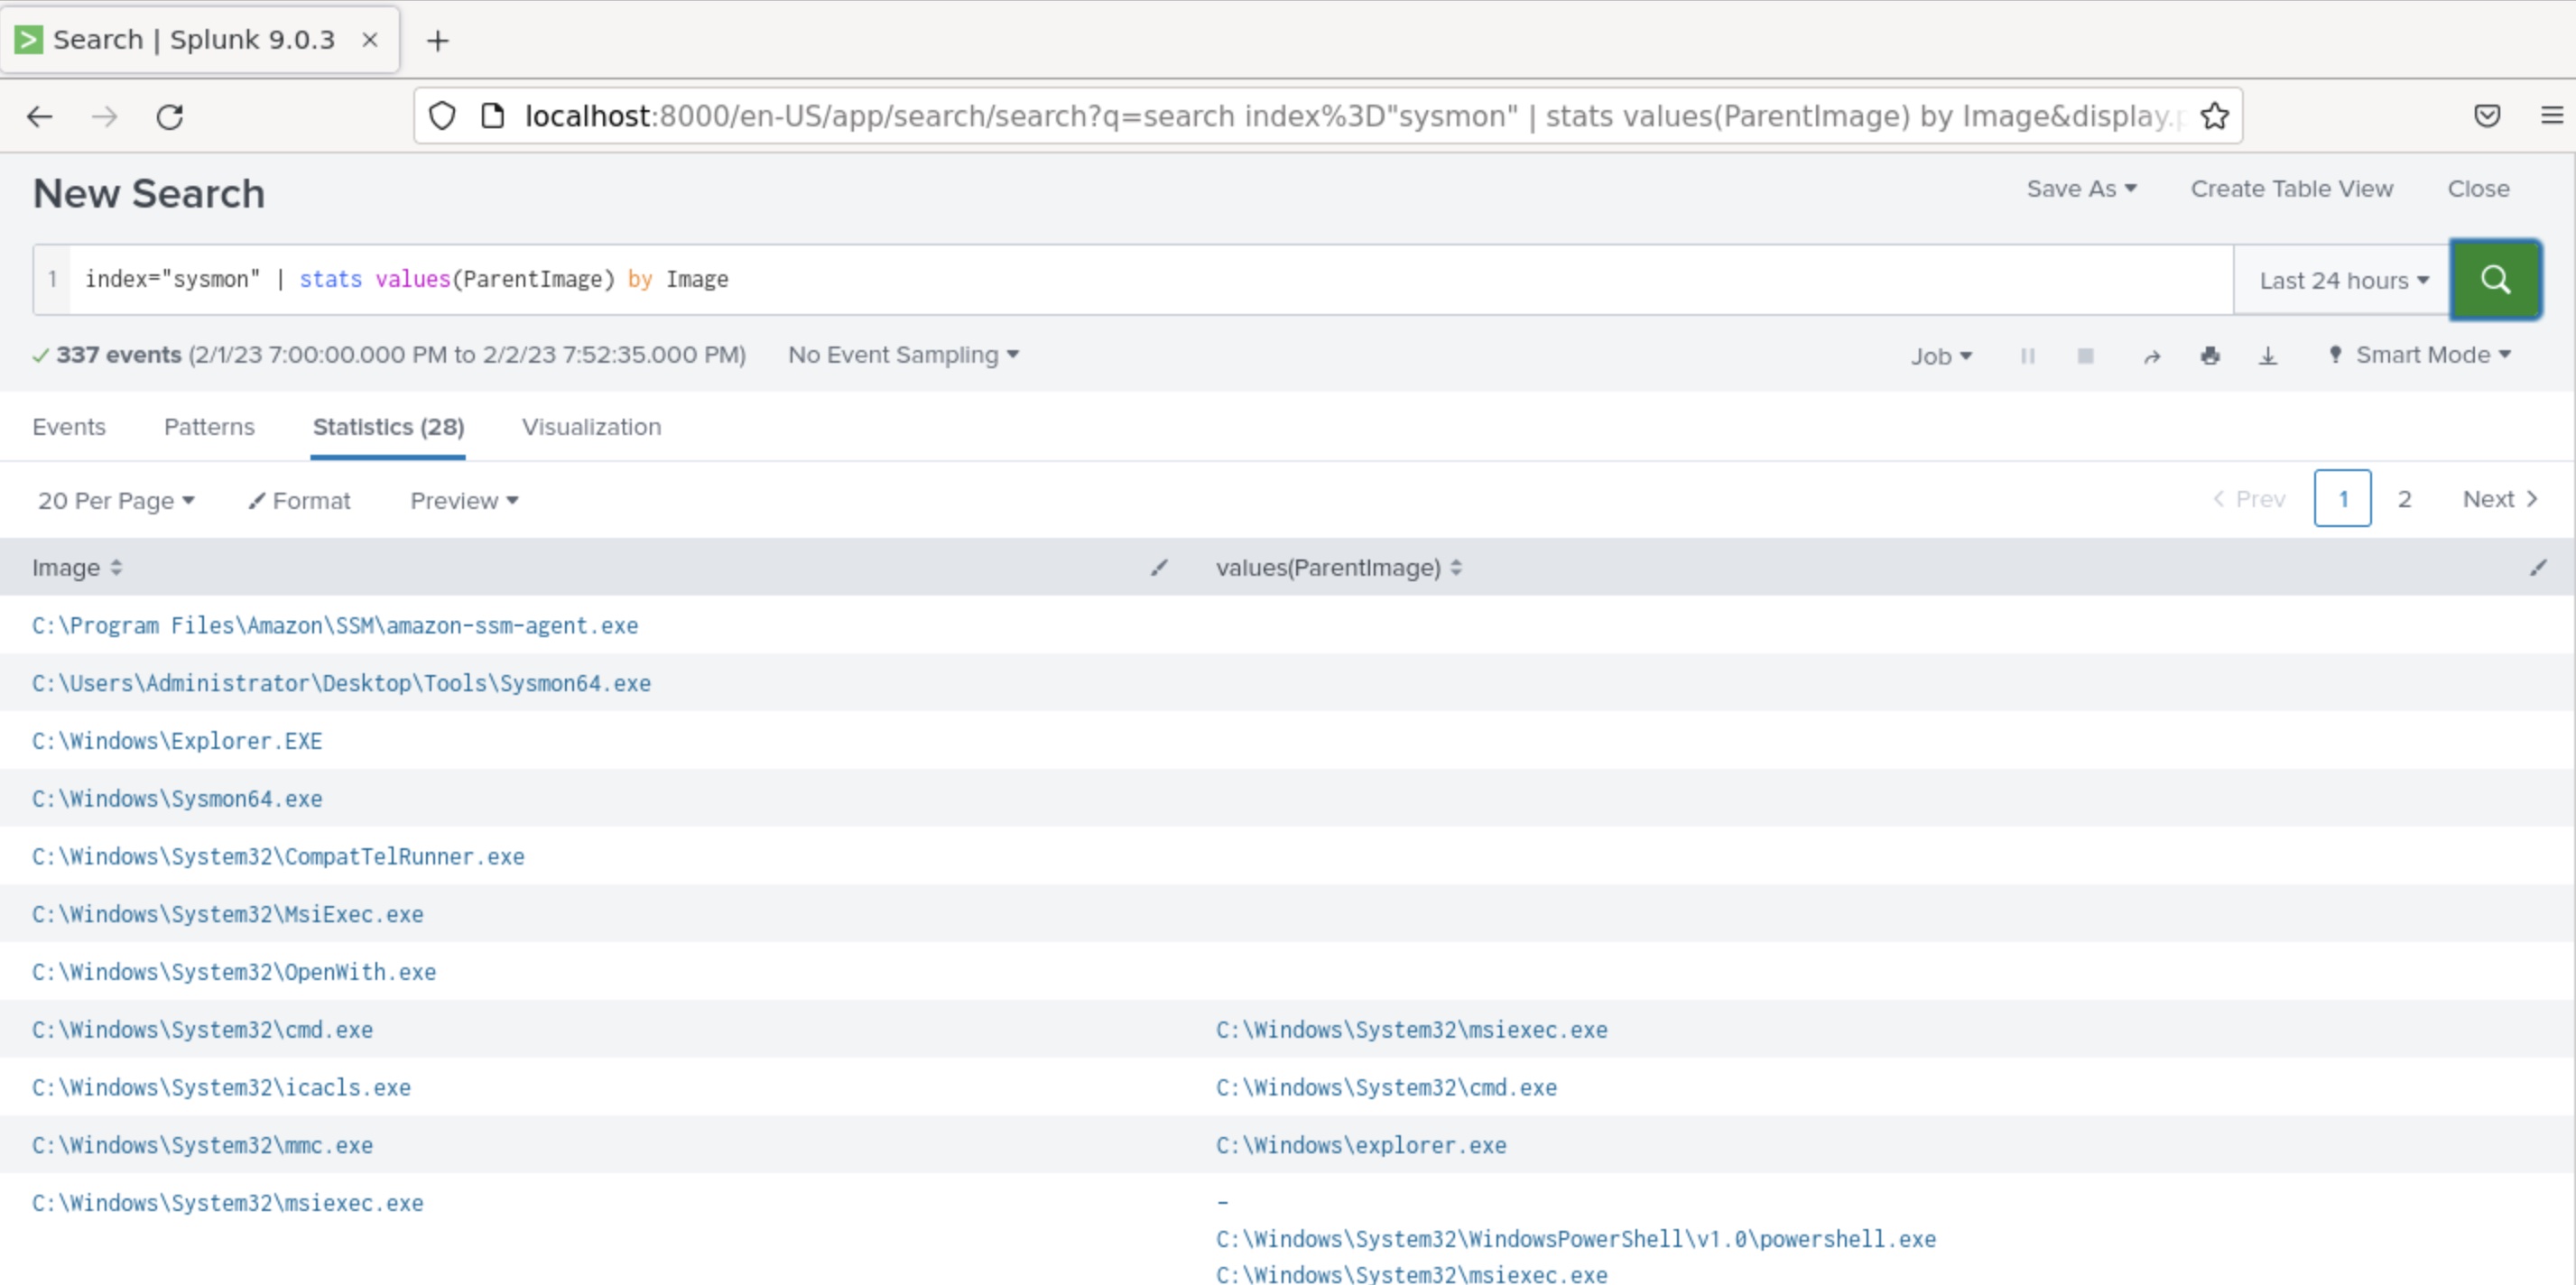Export the search results
The width and height of the screenshot is (2576, 1285).
pos(2268,356)
